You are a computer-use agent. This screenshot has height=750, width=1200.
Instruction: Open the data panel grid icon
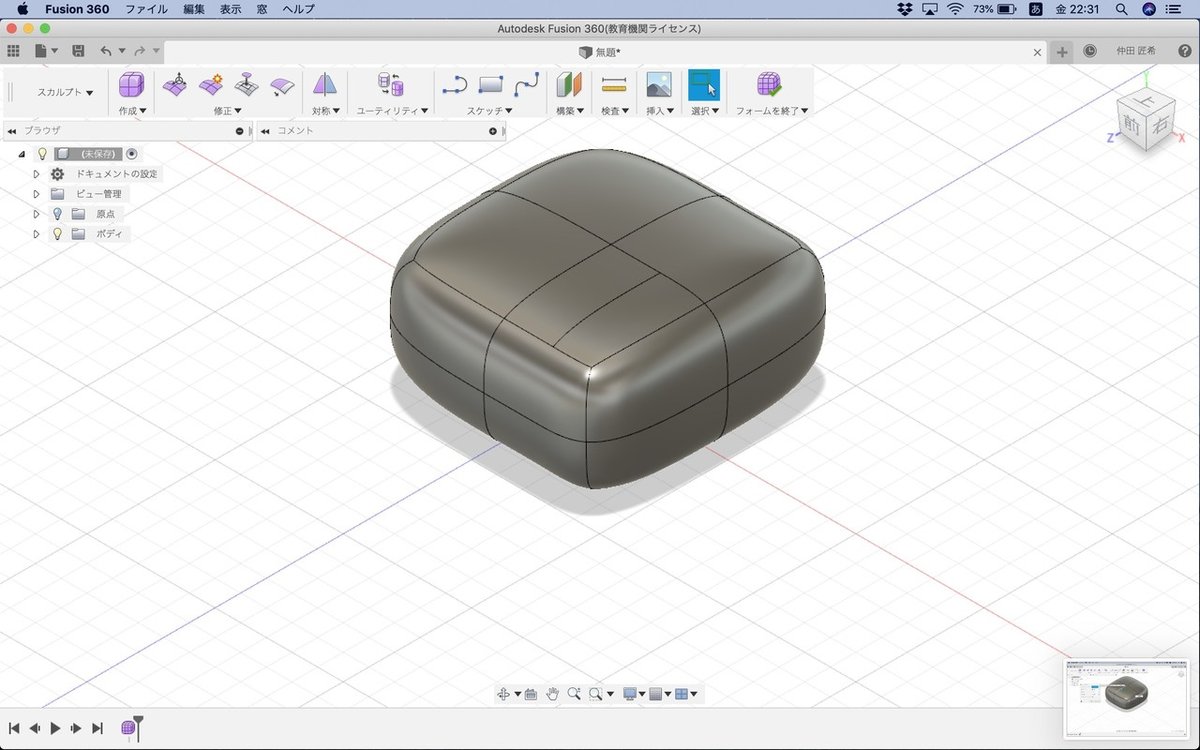coord(13,51)
